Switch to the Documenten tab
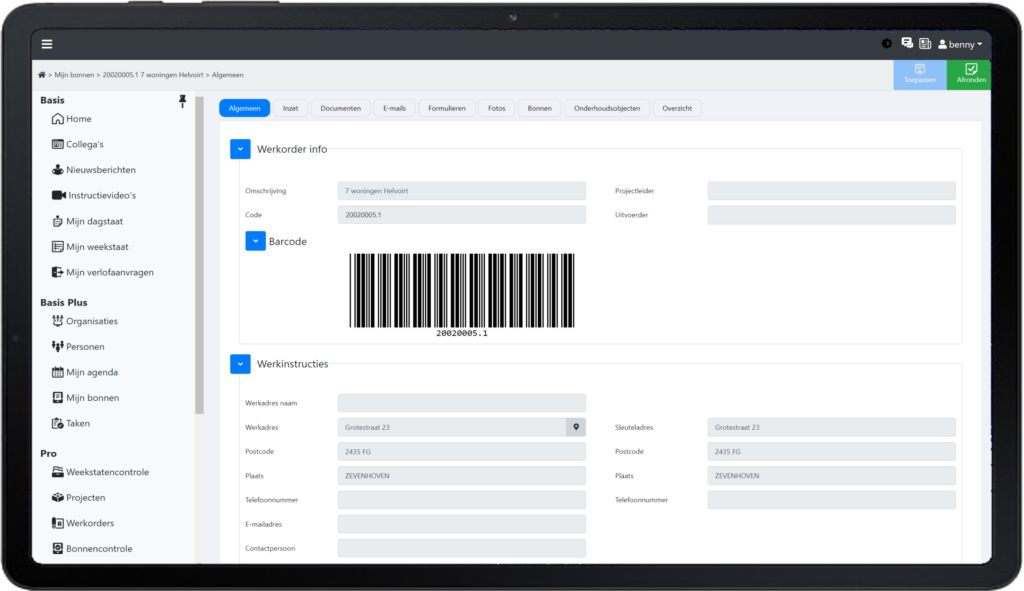This screenshot has height=591, width=1024. (340, 108)
